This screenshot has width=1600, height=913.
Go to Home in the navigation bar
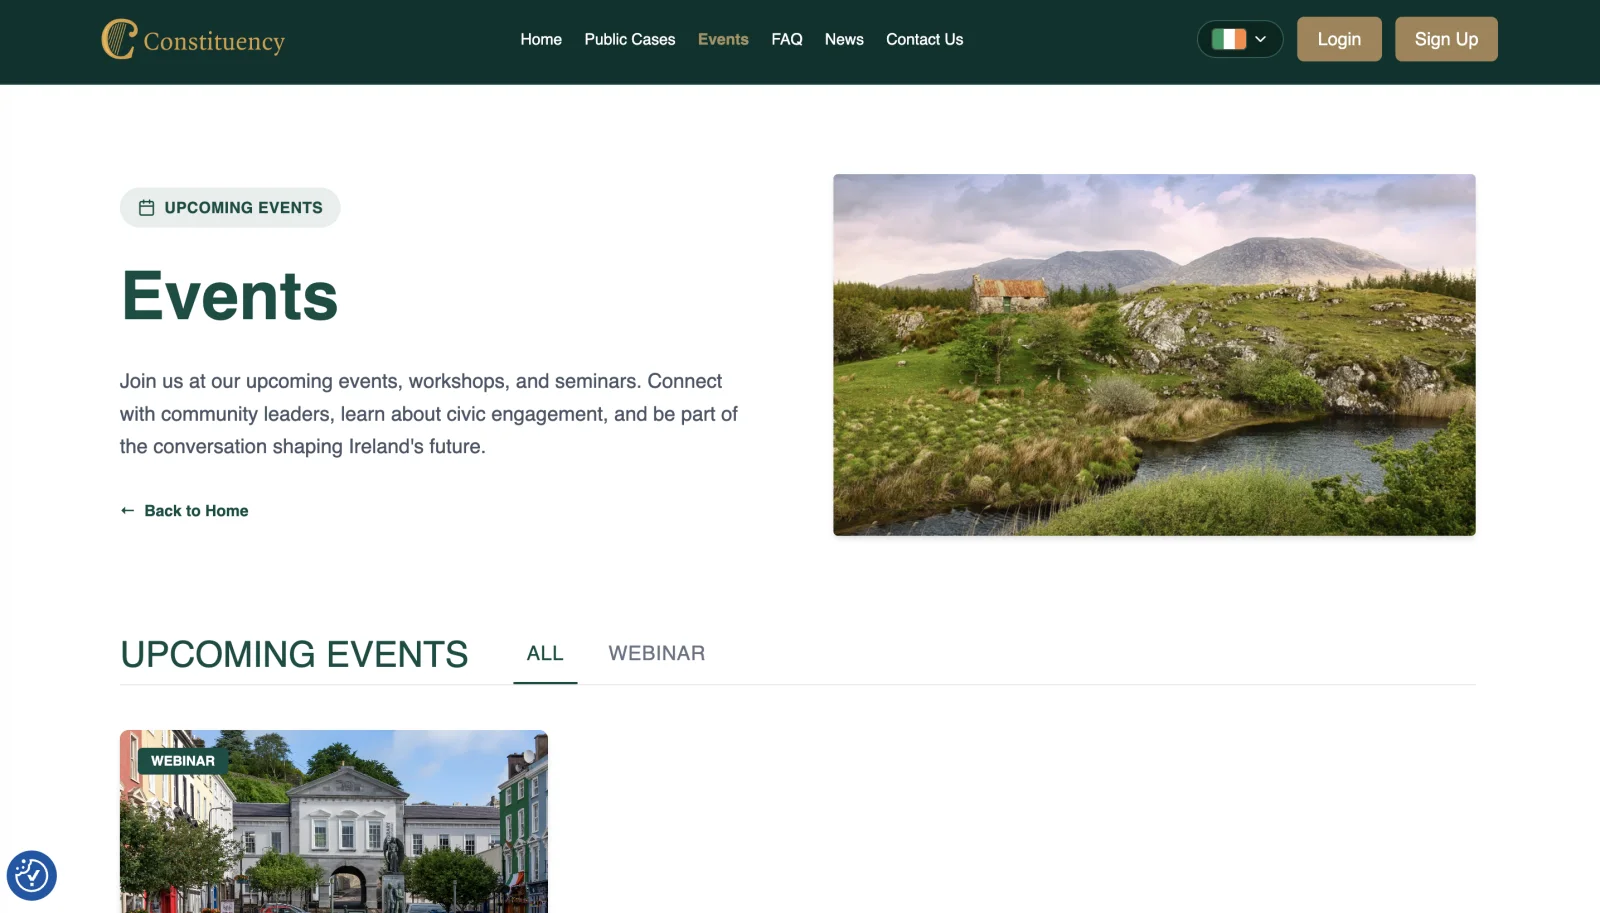coord(541,39)
